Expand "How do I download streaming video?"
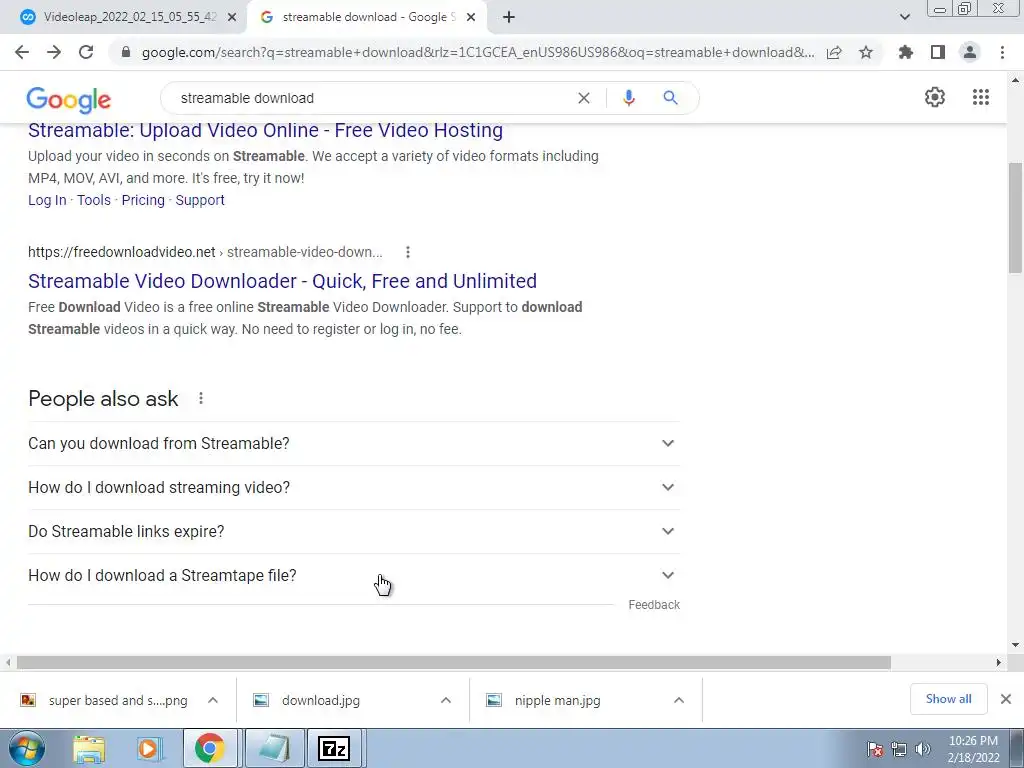Screen dimensions: 1024x768 click(x=354, y=487)
